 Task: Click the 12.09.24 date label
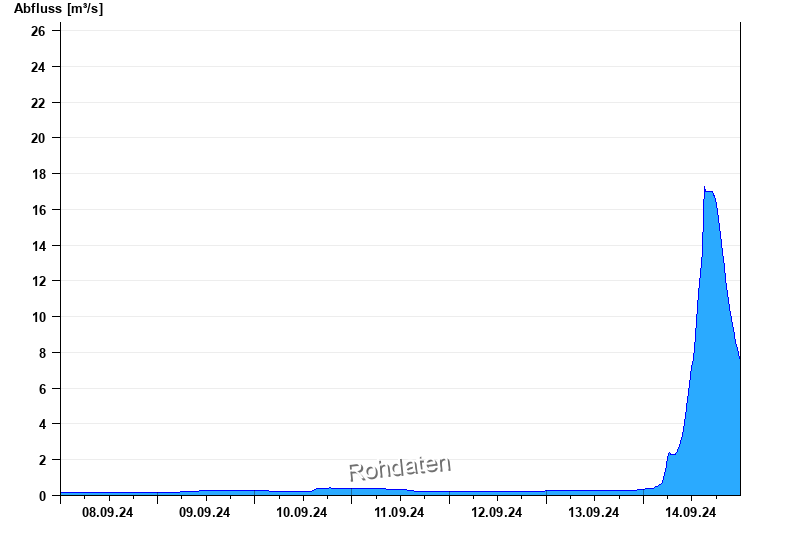click(x=497, y=513)
